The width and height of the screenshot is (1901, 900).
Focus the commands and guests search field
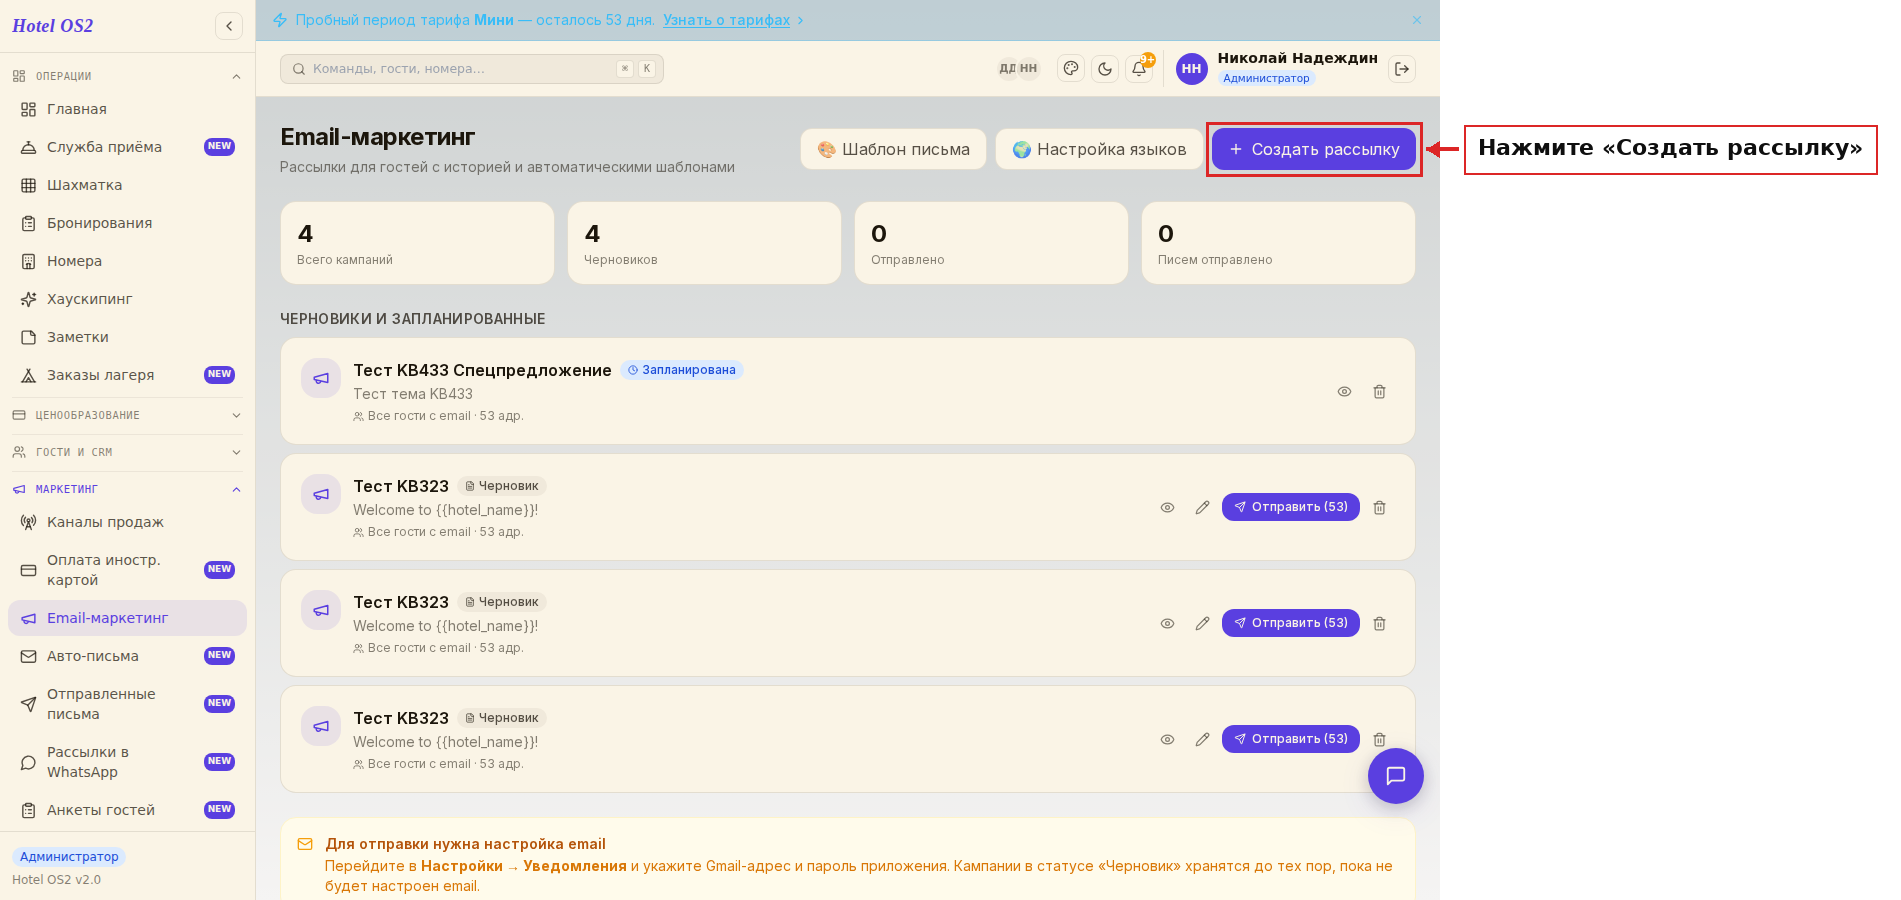(x=472, y=69)
